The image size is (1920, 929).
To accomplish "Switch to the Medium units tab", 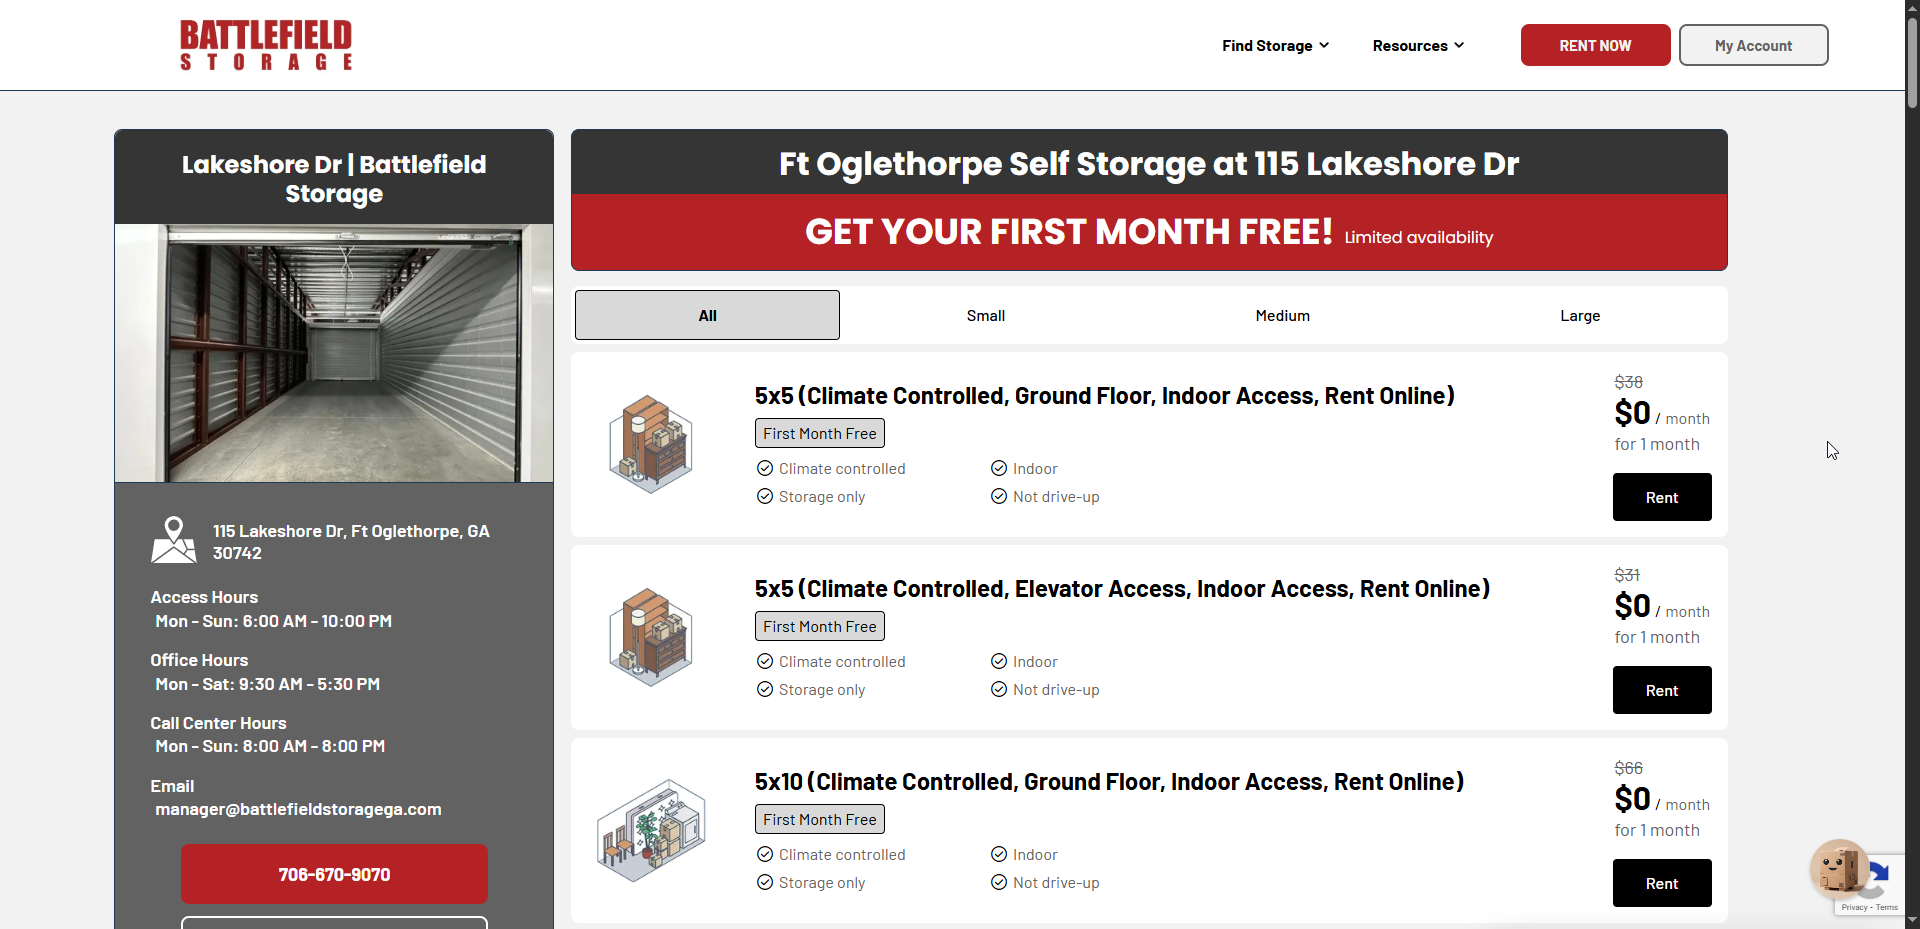I will 1283,316.
